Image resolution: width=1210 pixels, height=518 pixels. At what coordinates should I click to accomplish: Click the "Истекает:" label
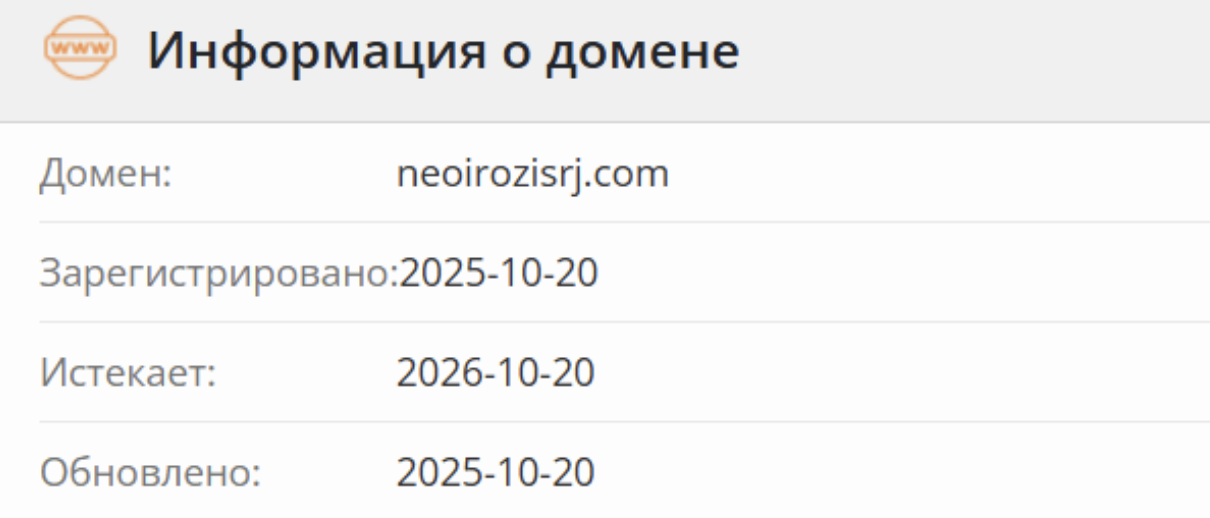(x=128, y=373)
